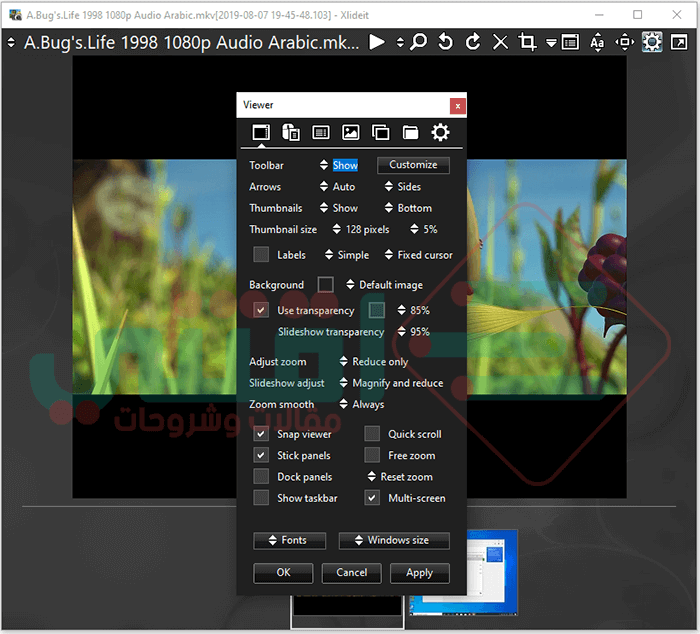Toggle Stick panels checkbox
700x634 pixels.
coord(261,455)
